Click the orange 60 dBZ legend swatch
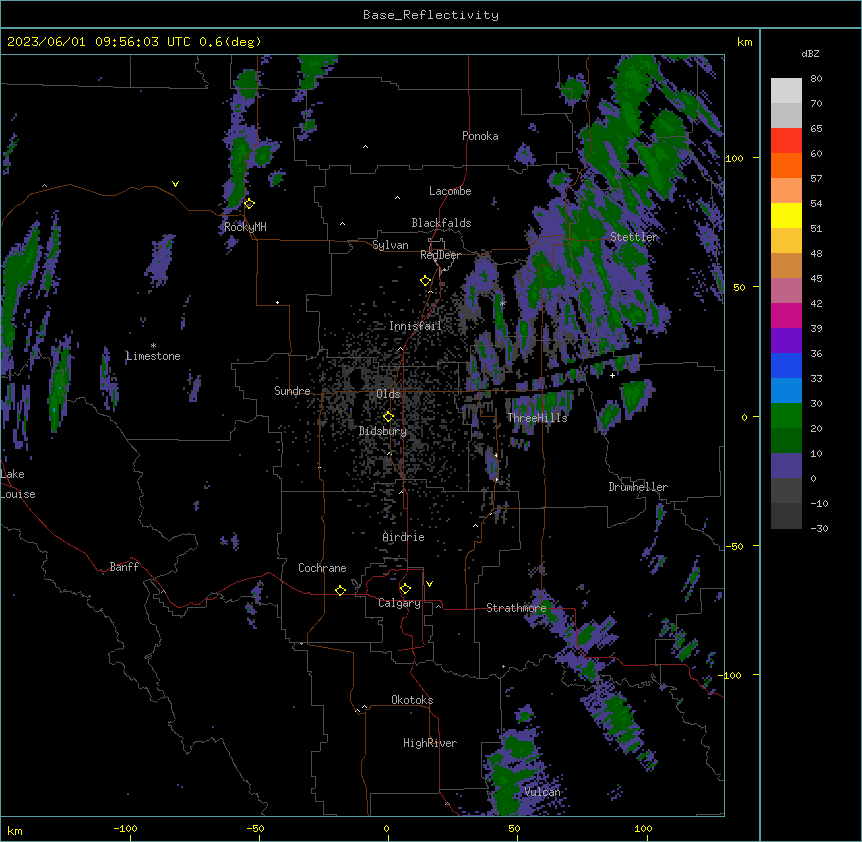 [786, 165]
